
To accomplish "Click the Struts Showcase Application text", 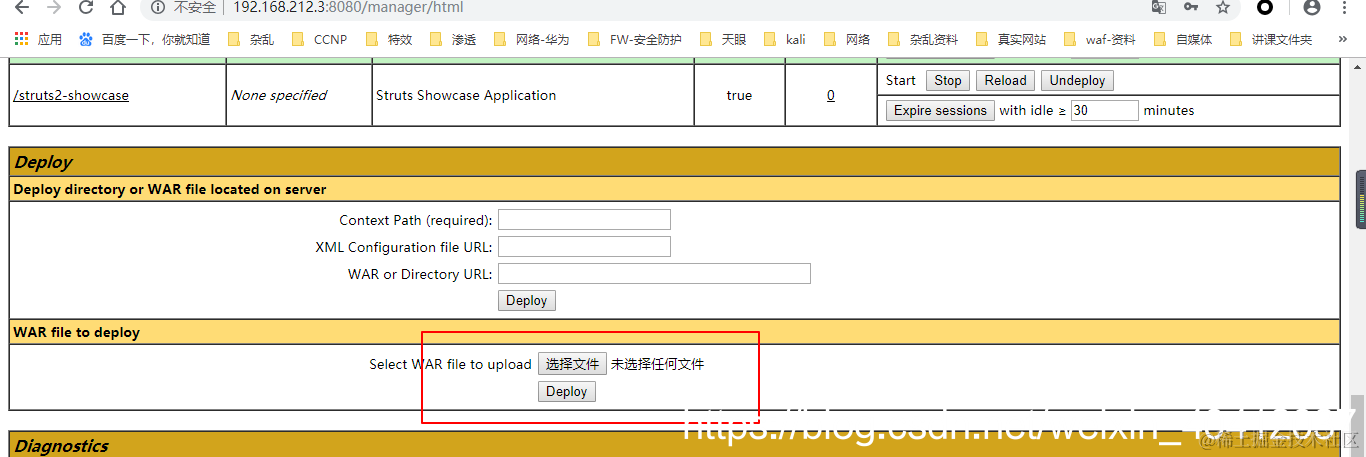I will coord(466,95).
